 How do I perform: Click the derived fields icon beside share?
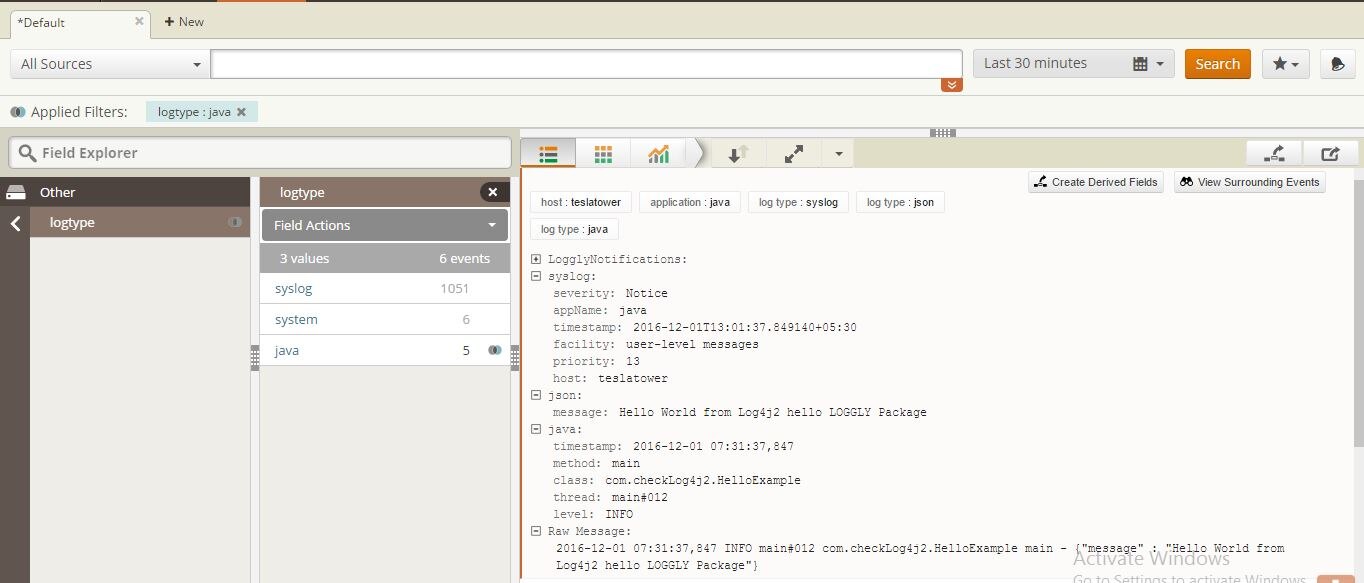coord(1274,154)
